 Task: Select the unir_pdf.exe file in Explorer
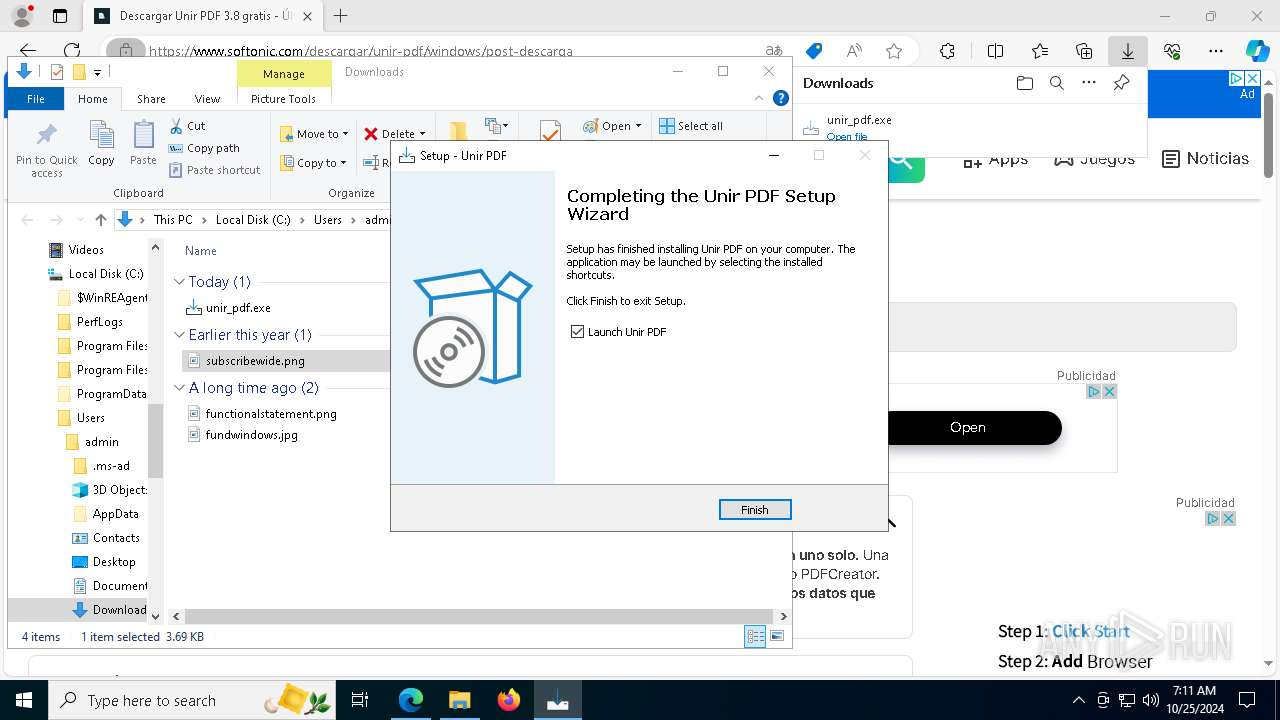(x=238, y=308)
